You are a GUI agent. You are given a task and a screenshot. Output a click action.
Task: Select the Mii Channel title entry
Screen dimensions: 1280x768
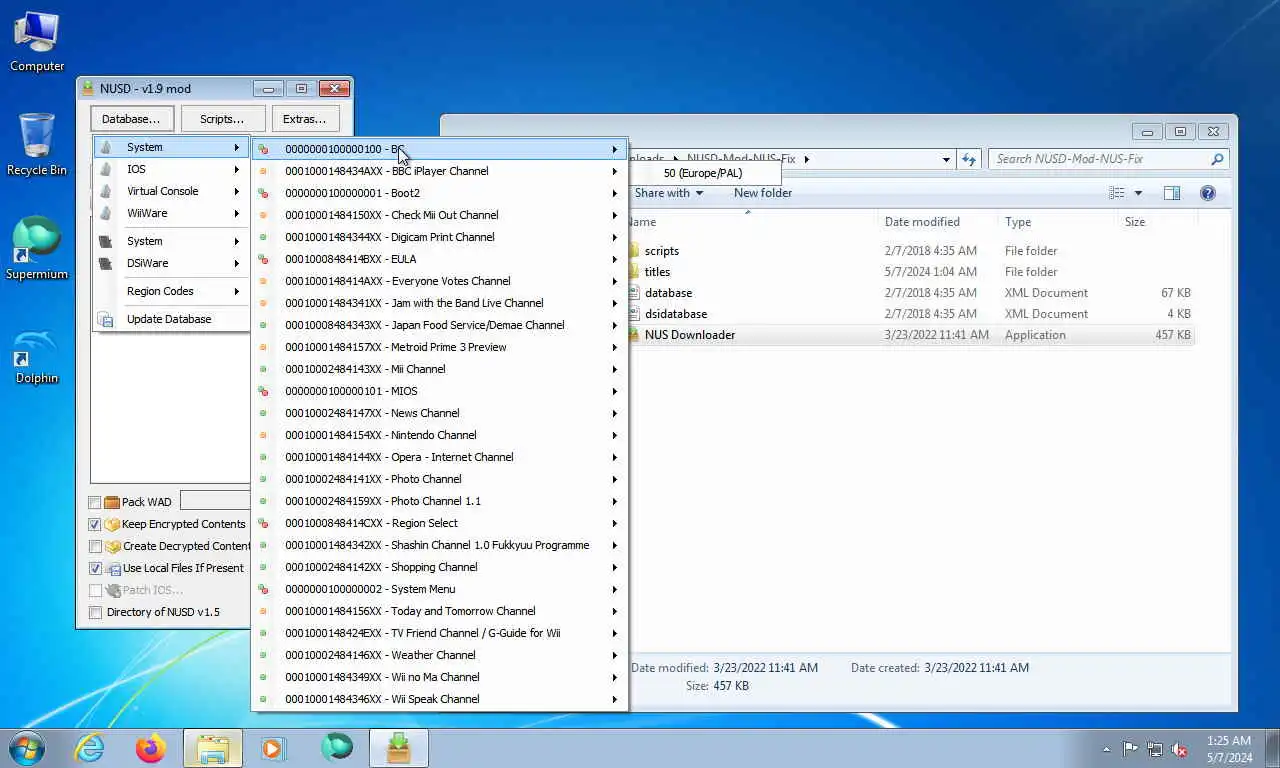(439, 369)
